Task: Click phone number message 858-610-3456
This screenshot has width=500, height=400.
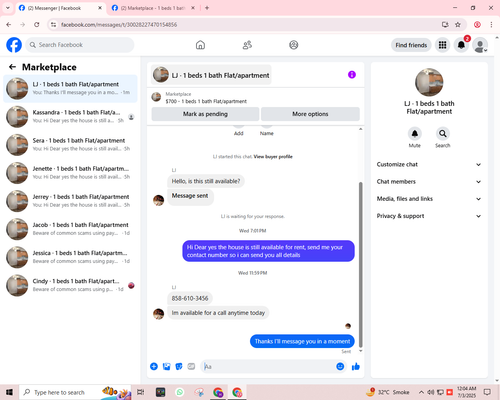Action: [x=190, y=298]
